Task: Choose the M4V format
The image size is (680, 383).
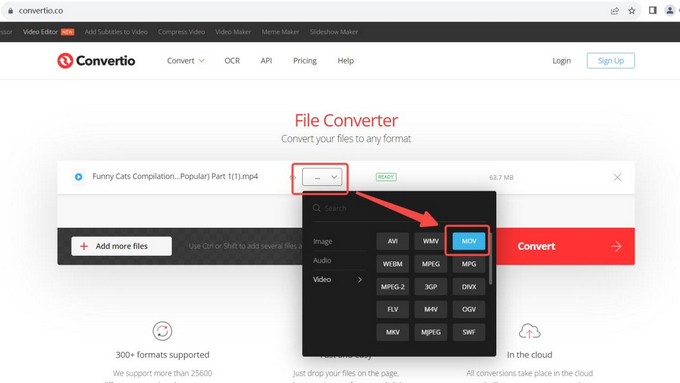Action: [431, 309]
